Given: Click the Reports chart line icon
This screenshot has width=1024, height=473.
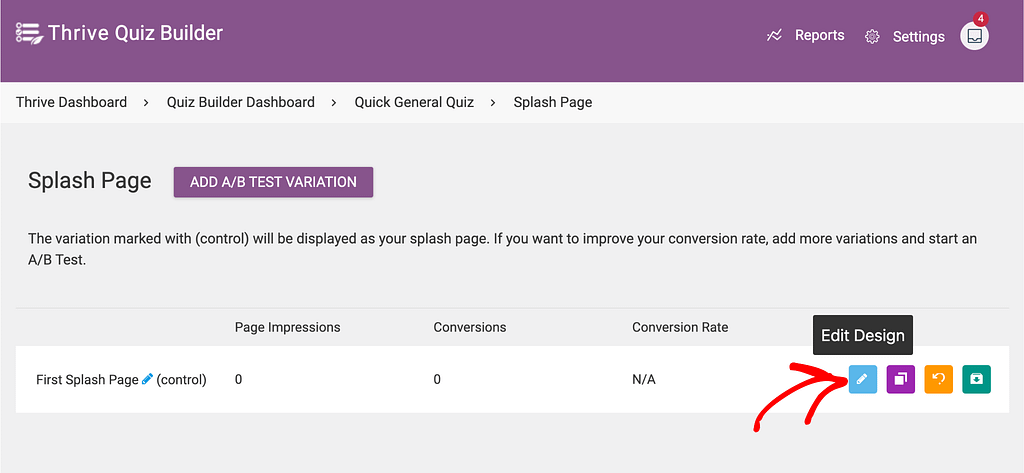Looking at the screenshot, I should click(774, 35).
